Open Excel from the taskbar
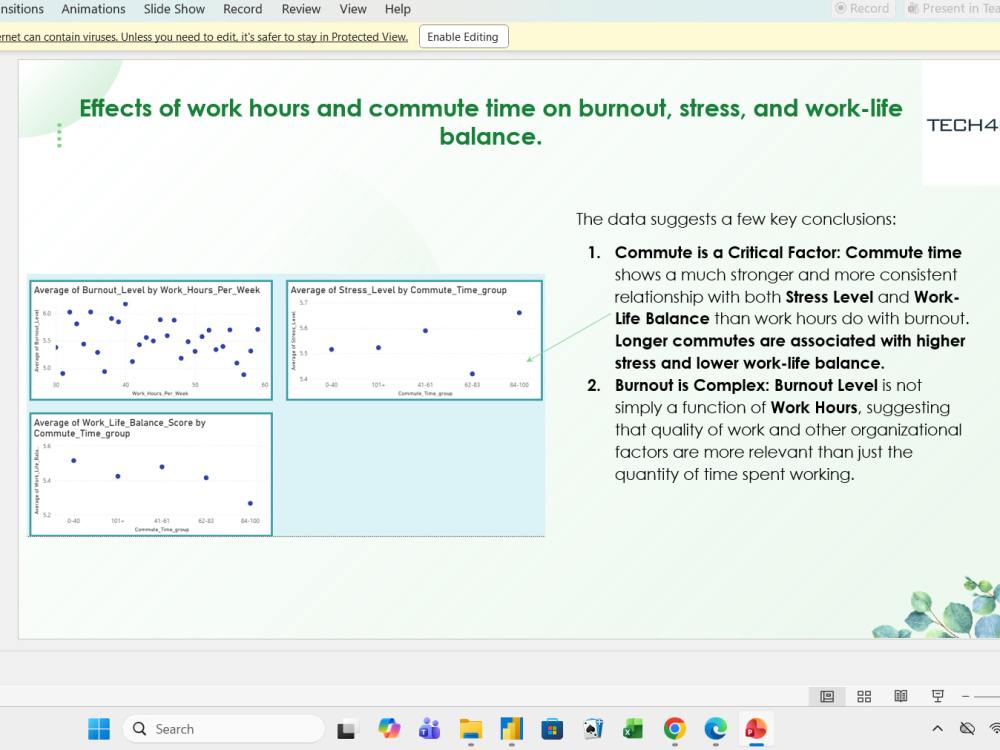The width and height of the screenshot is (1000, 750). 633,728
